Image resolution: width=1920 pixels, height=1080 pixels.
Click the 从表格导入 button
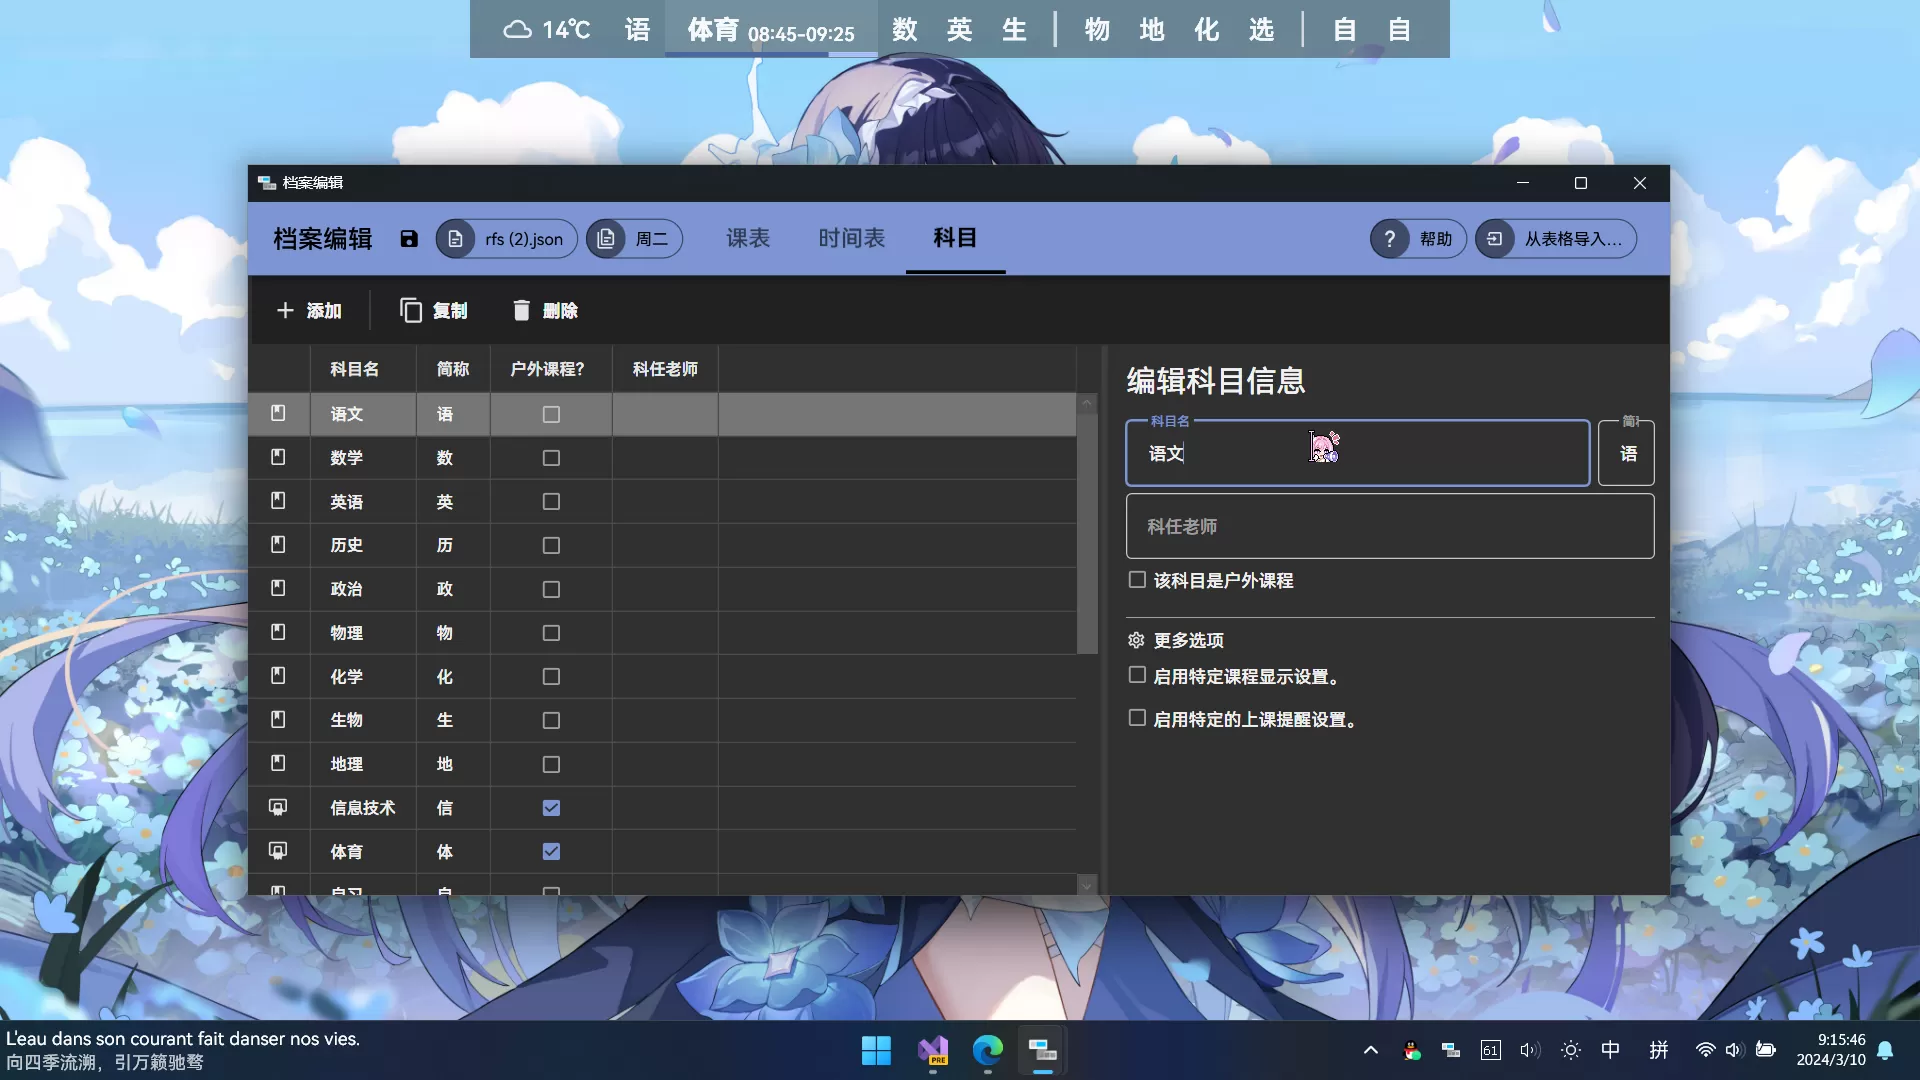click(1554, 238)
